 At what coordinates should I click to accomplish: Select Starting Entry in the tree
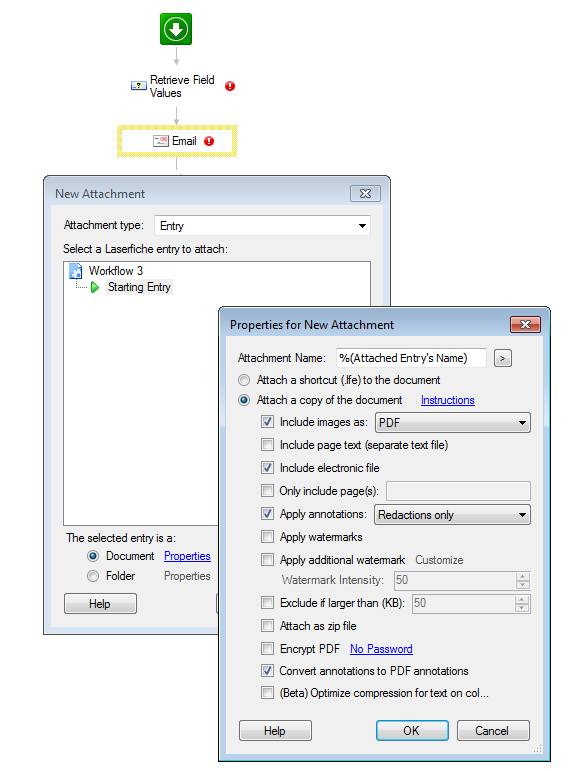pos(139,287)
